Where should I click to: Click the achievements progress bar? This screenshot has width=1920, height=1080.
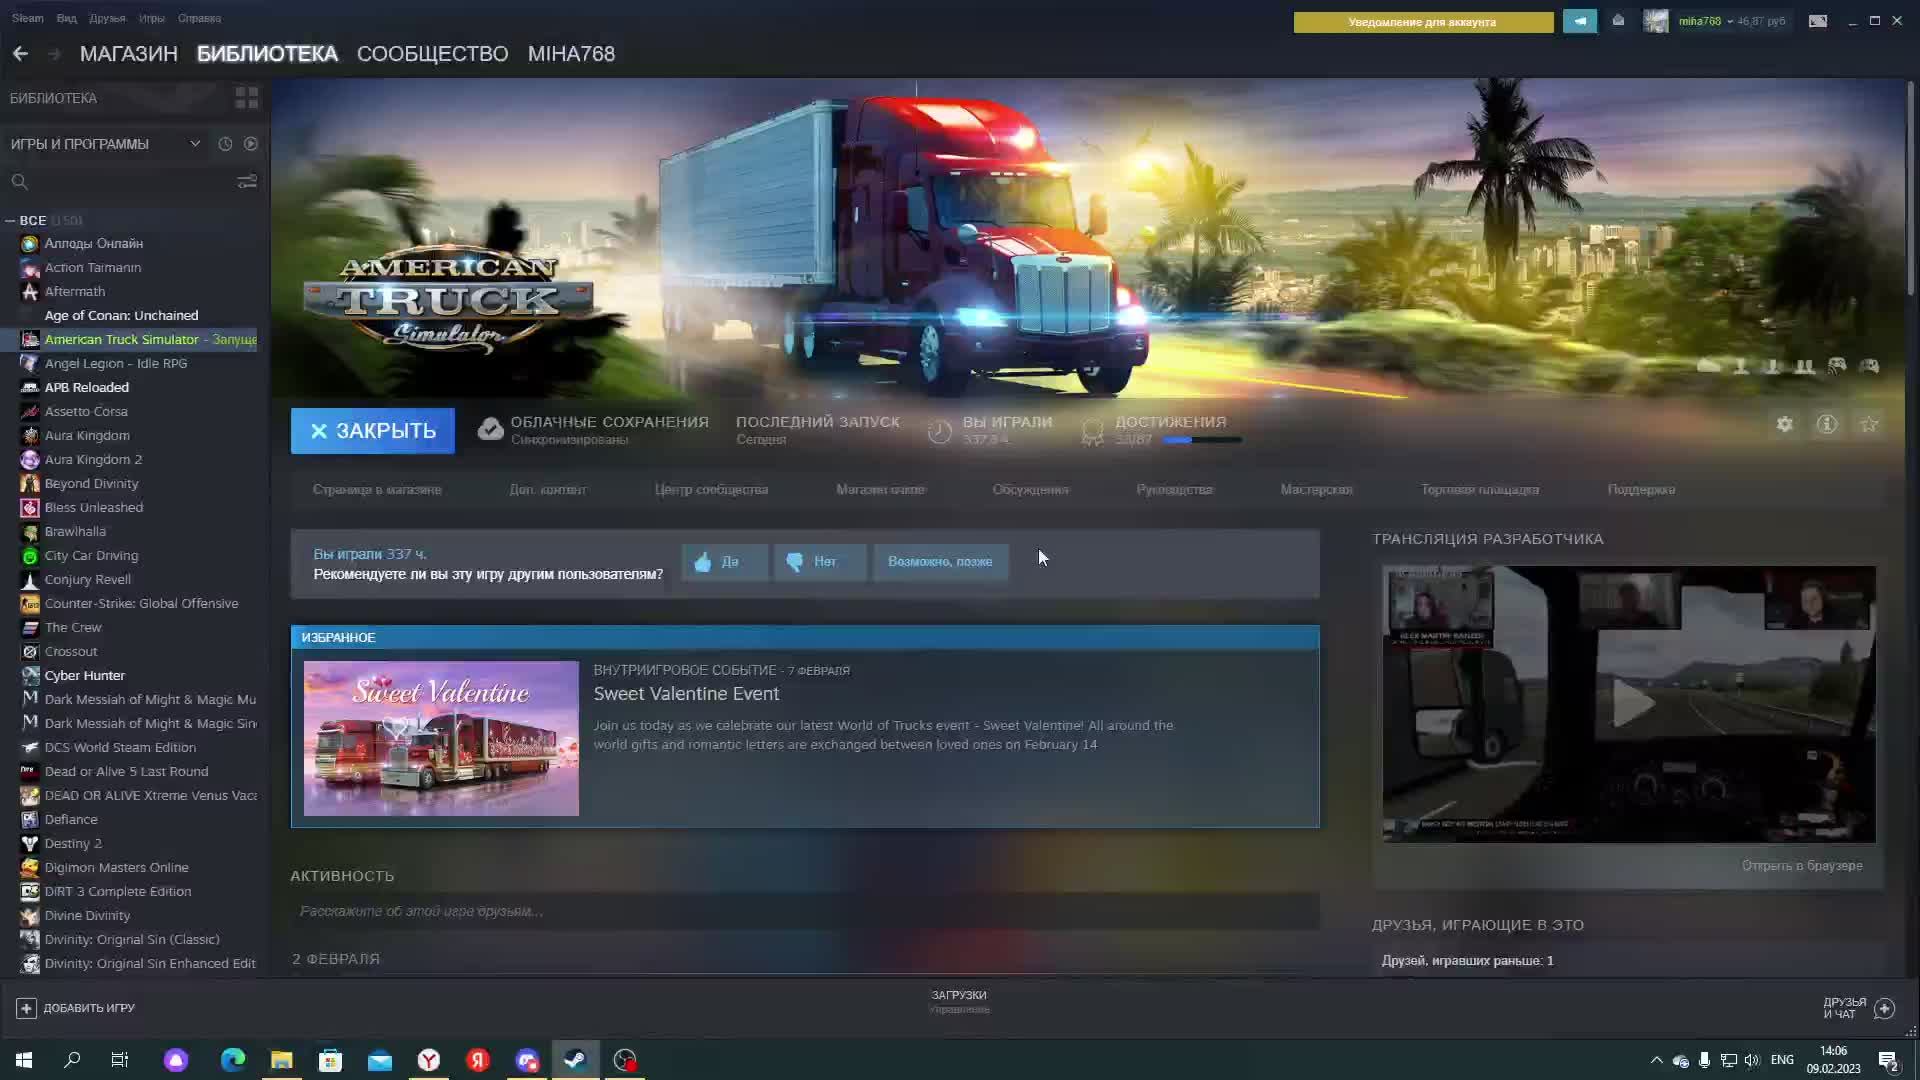[1202, 440]
